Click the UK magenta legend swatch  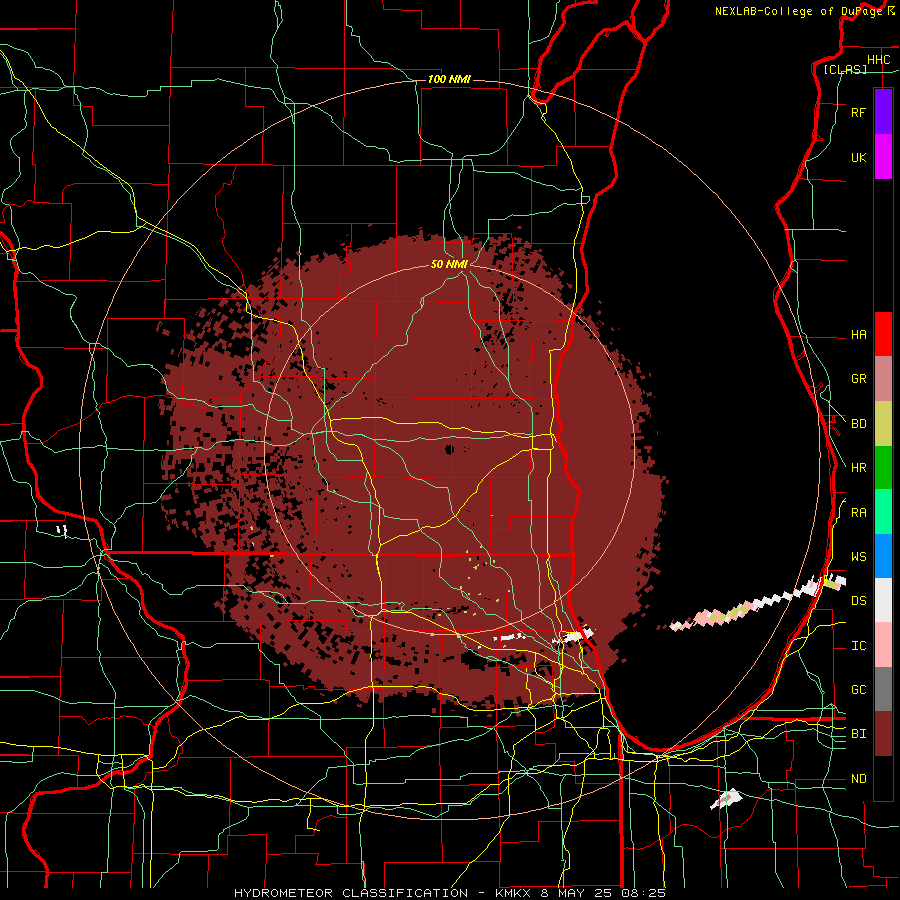(883, 157)
